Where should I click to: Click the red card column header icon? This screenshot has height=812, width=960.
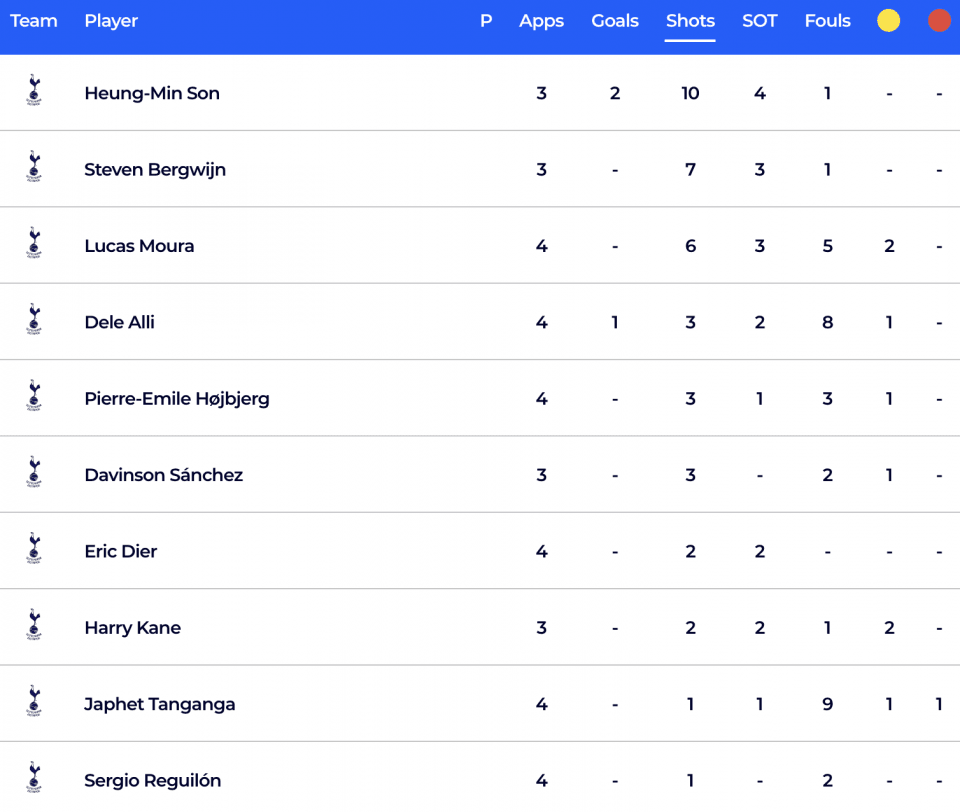click(939, 21)
